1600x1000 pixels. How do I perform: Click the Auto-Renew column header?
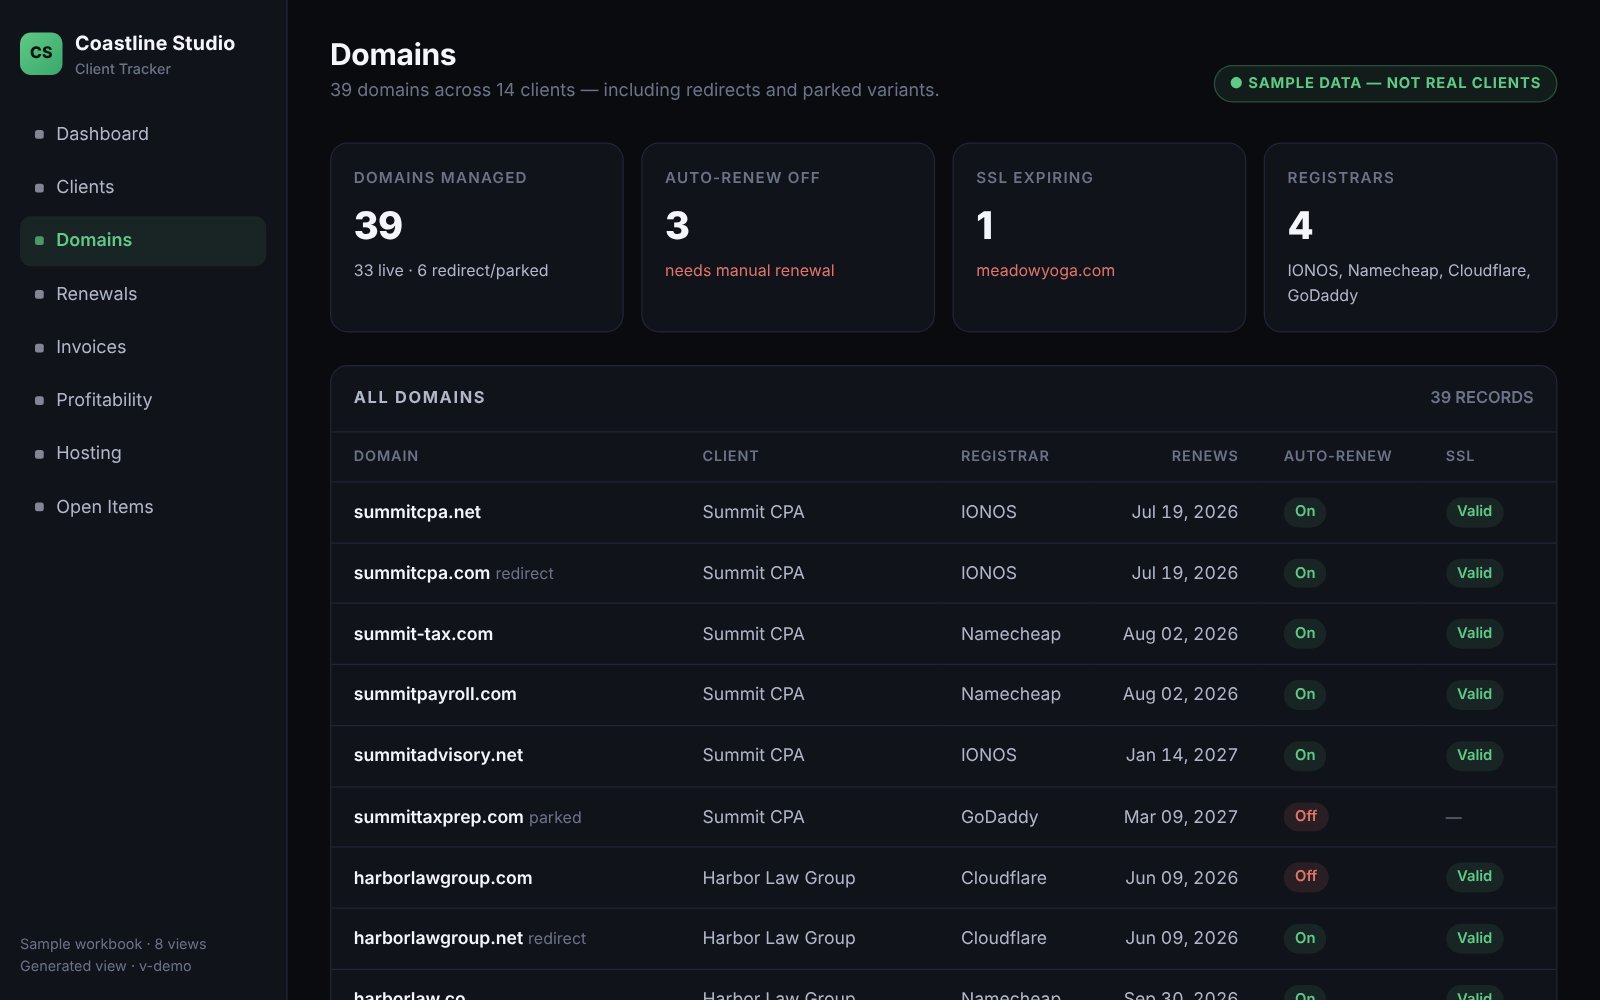coord(1337,456)
